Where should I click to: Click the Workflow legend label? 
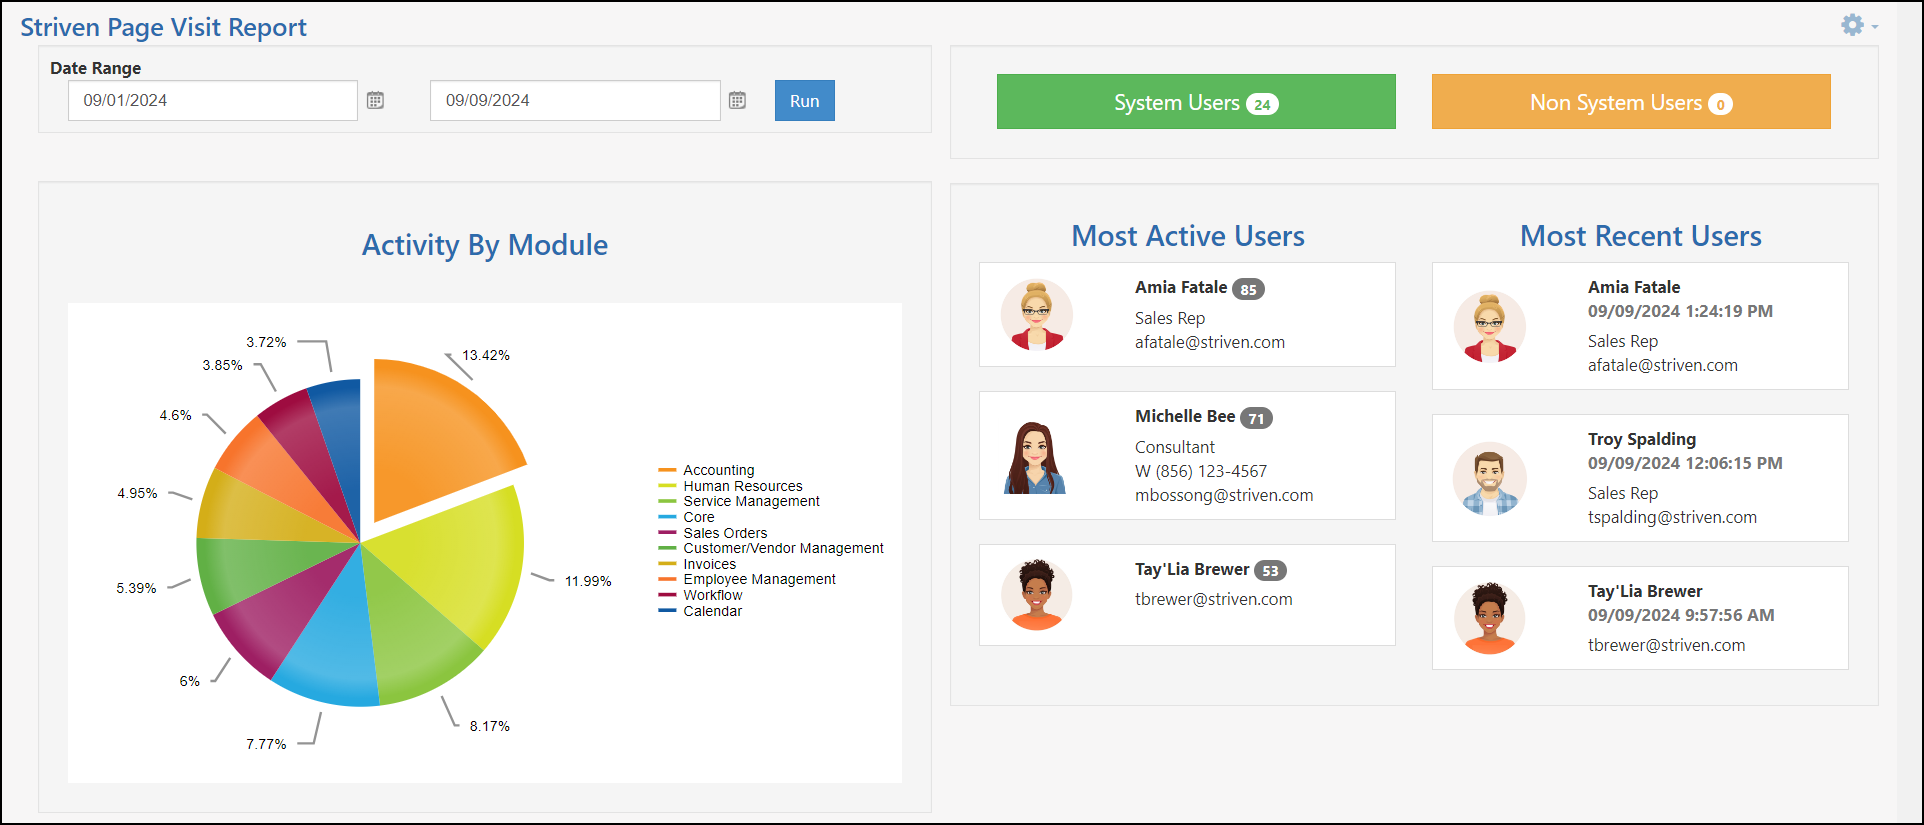(712, 595)
